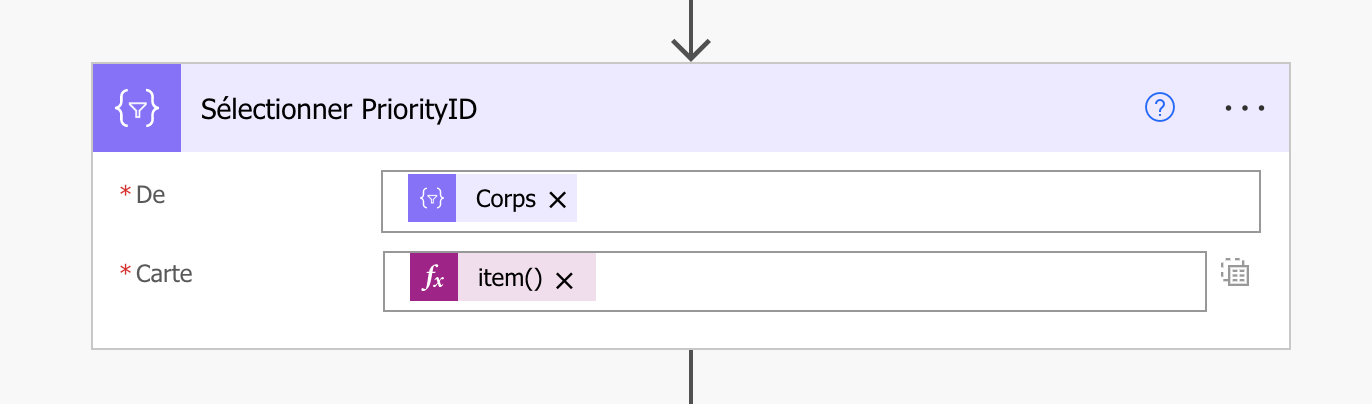Collapse the action card via its header bar
The height and width of the screenshot is (404, 1372).
(800, 108)
